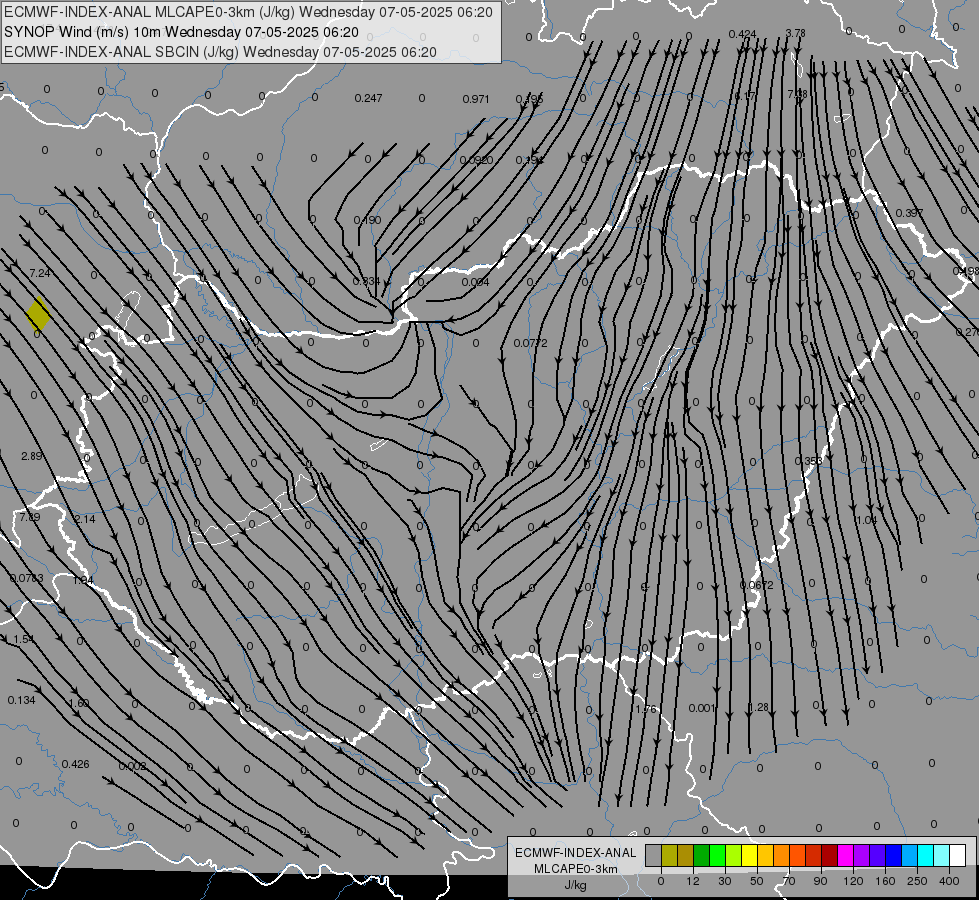This screenshot has width=979, height=900.
Task: Pick the dark red legend swatch
Action: point(830,856)
